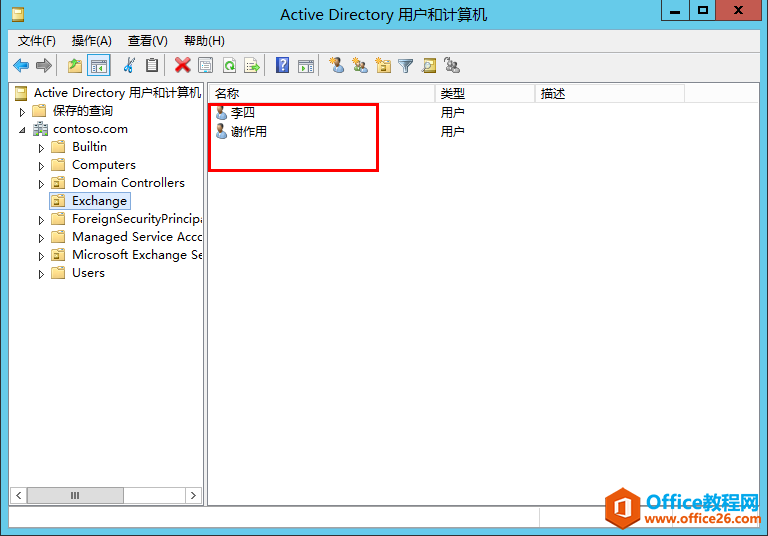
Task: Expand the Domain Controllers node
Action: point(41,184)
